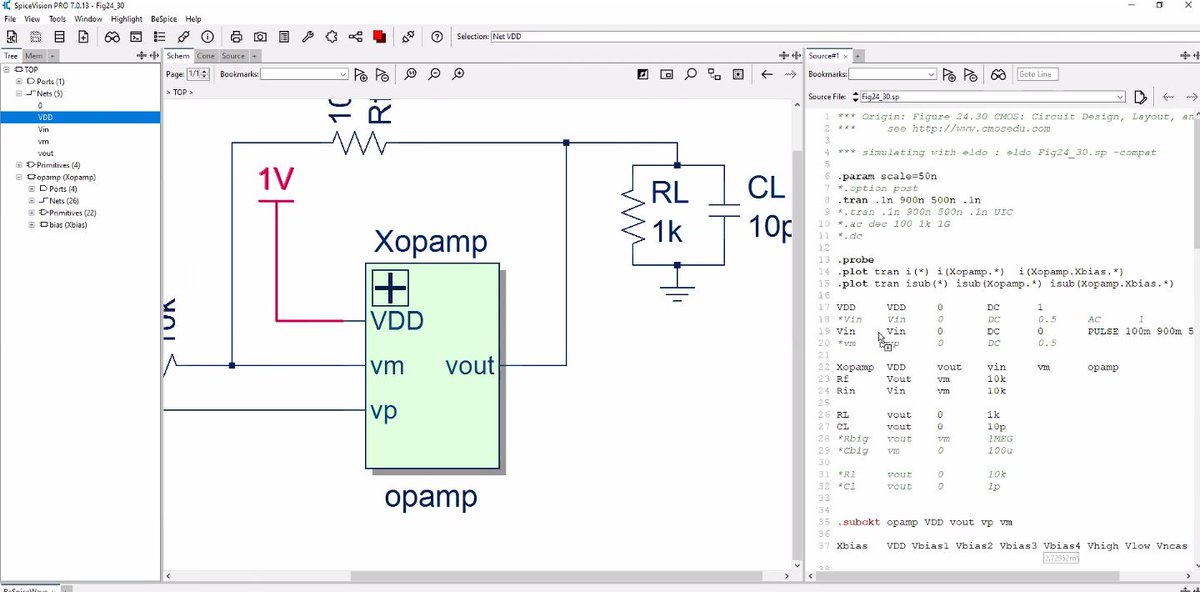Add bookmark in Schem panel
The width and height of the screenshot is (1200, 592).
(361, 74)
